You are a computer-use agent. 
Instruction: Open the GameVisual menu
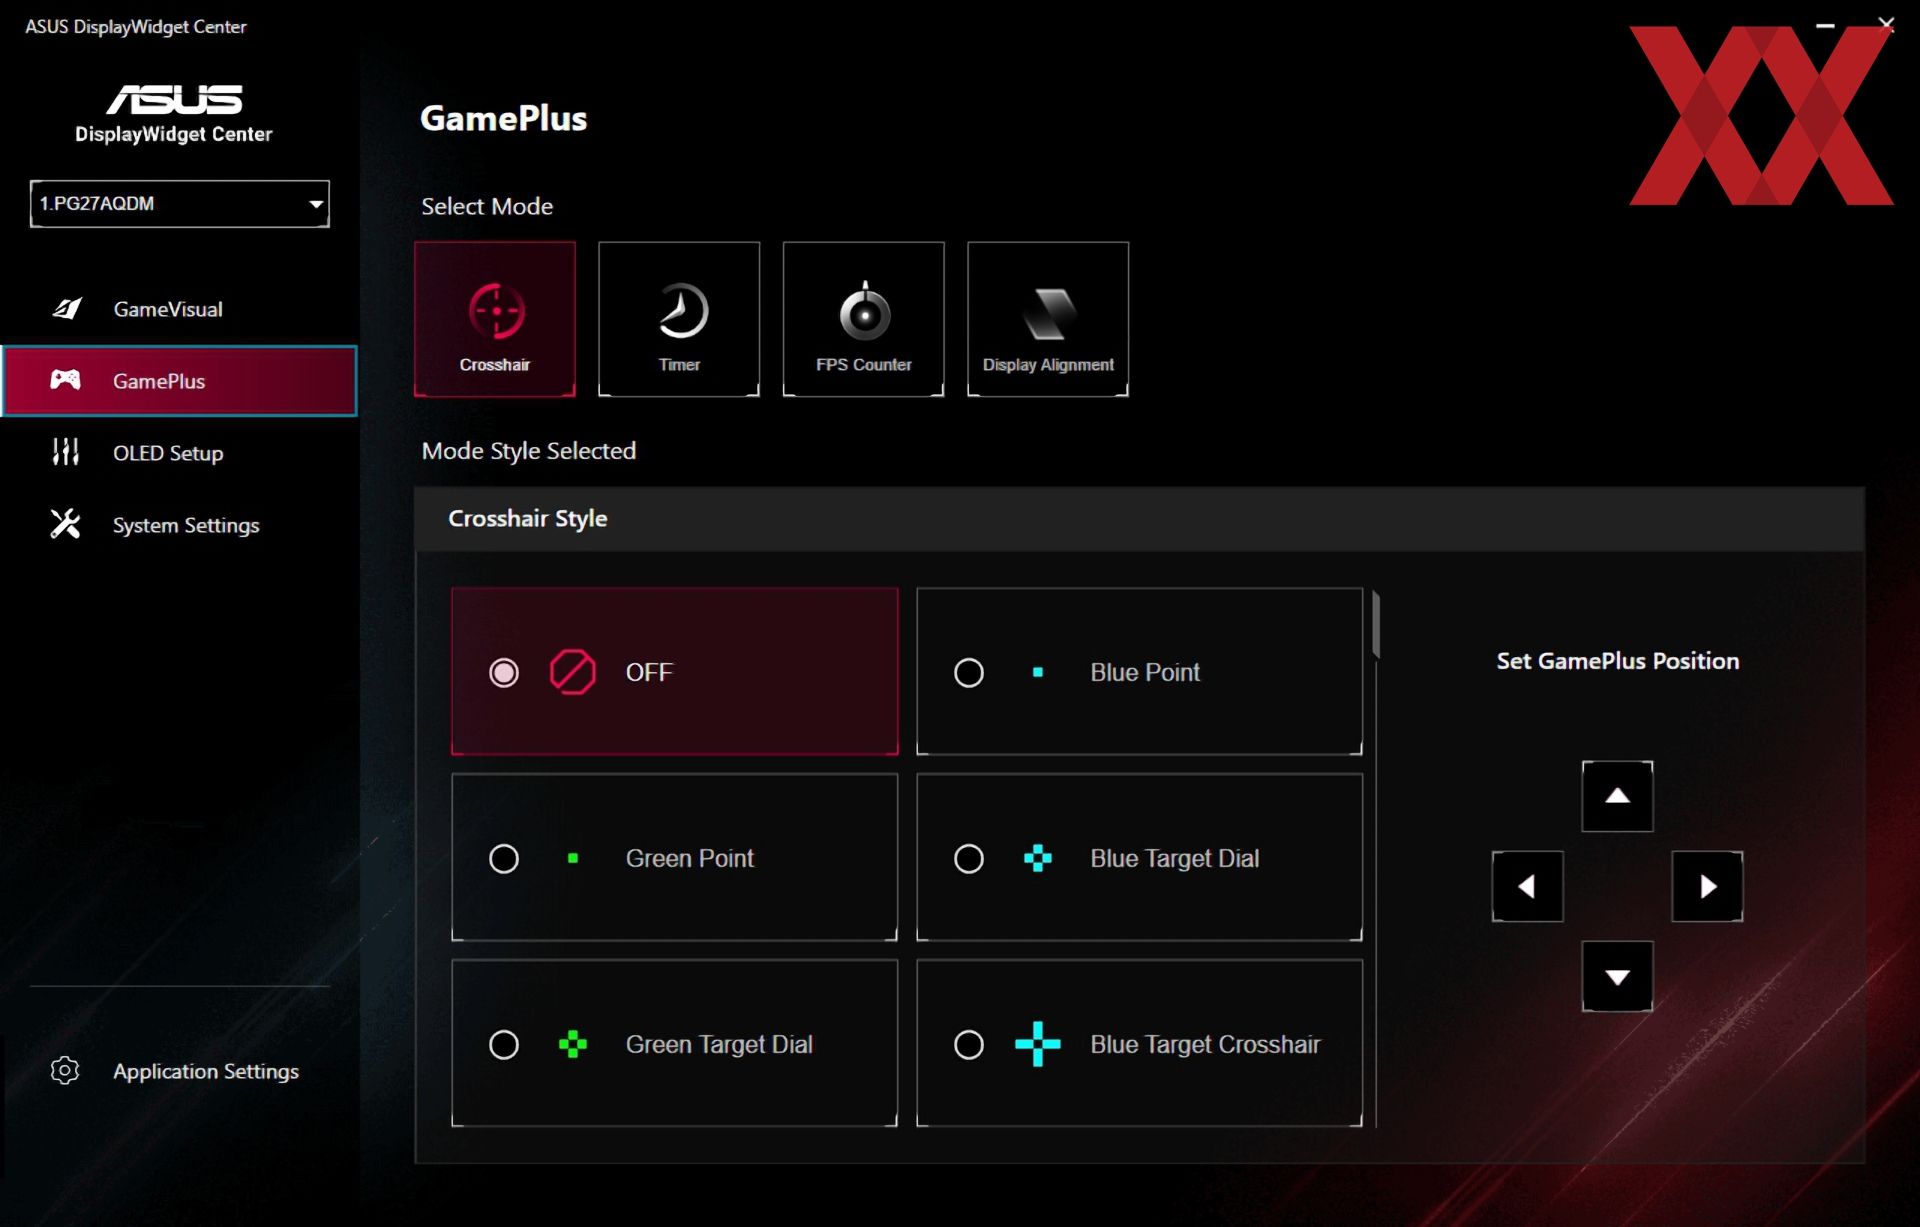(x=180, y=309)
